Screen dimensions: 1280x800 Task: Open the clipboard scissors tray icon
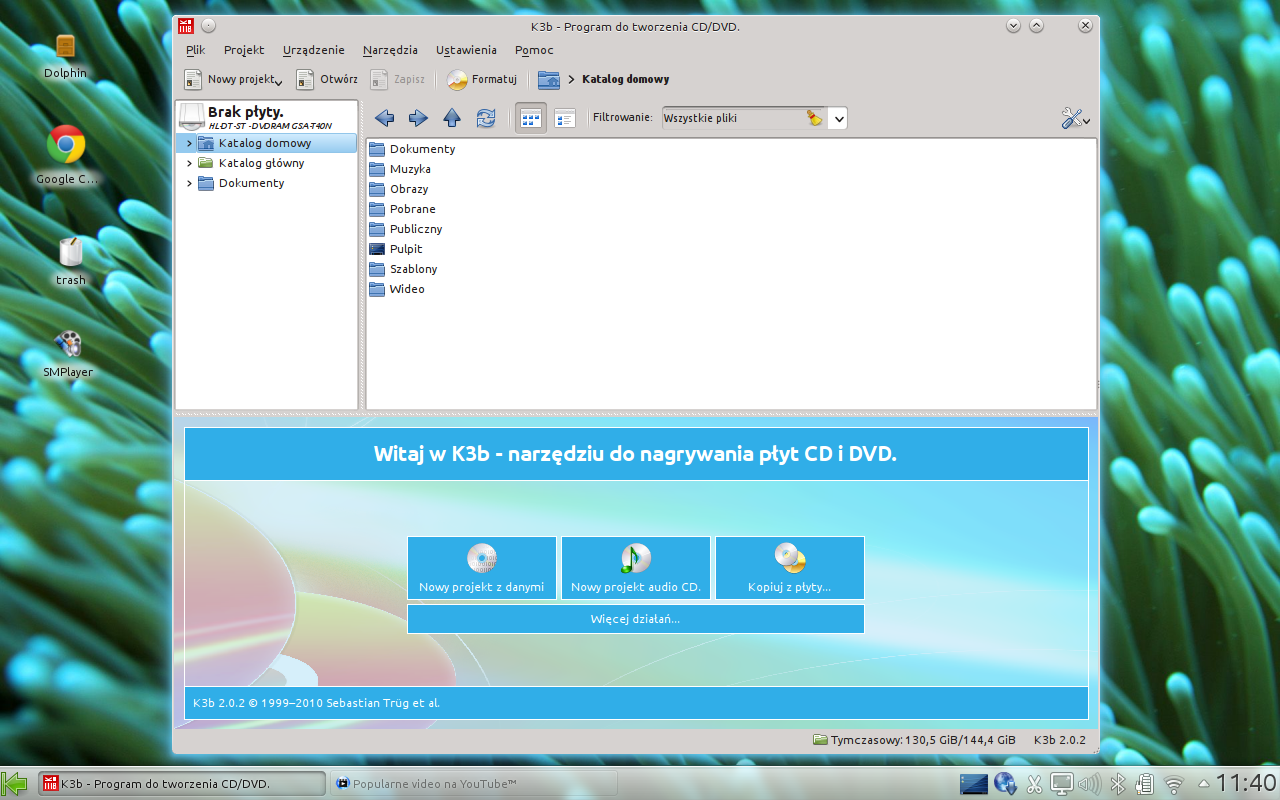click(x=1035, y=784)
